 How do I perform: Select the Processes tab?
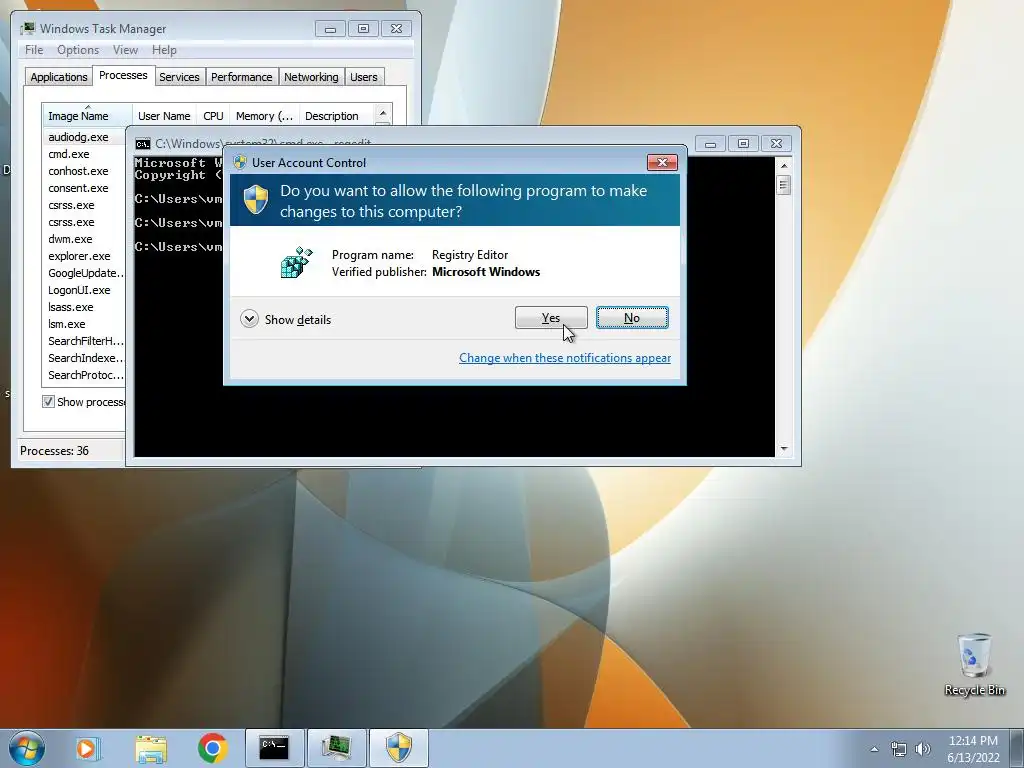click(x=123, y=75)
